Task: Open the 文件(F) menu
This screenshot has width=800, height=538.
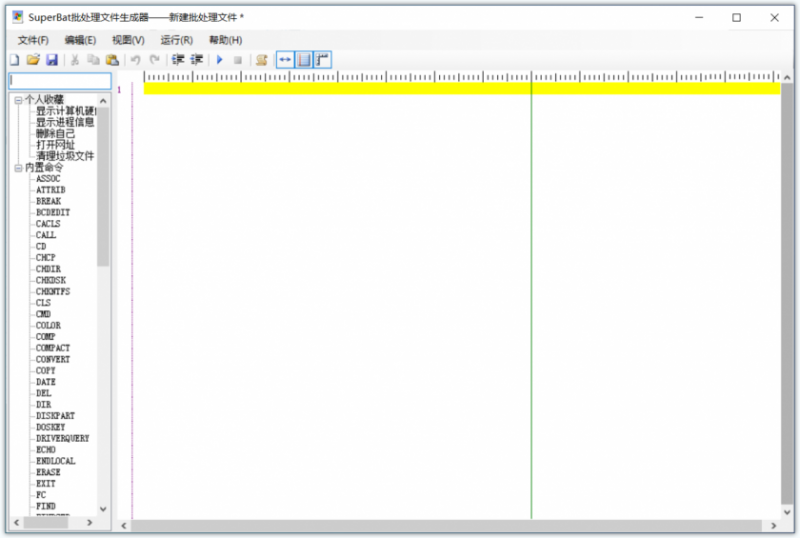Action: coord(33,40)
